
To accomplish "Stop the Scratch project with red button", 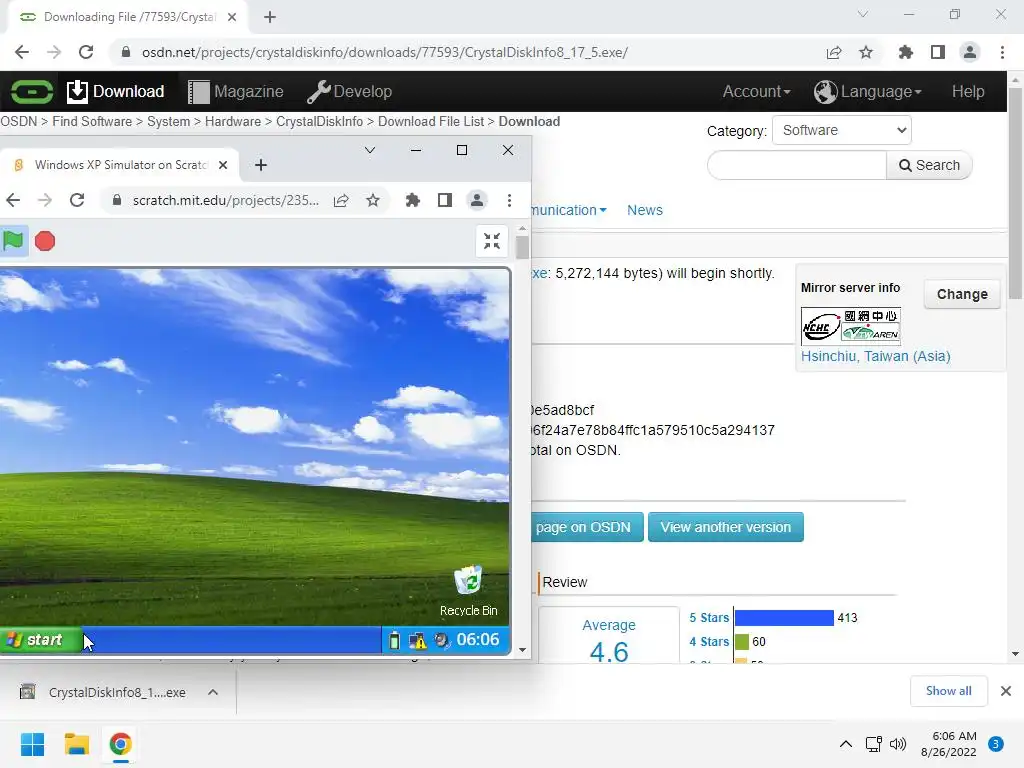I will pos(45,241).
